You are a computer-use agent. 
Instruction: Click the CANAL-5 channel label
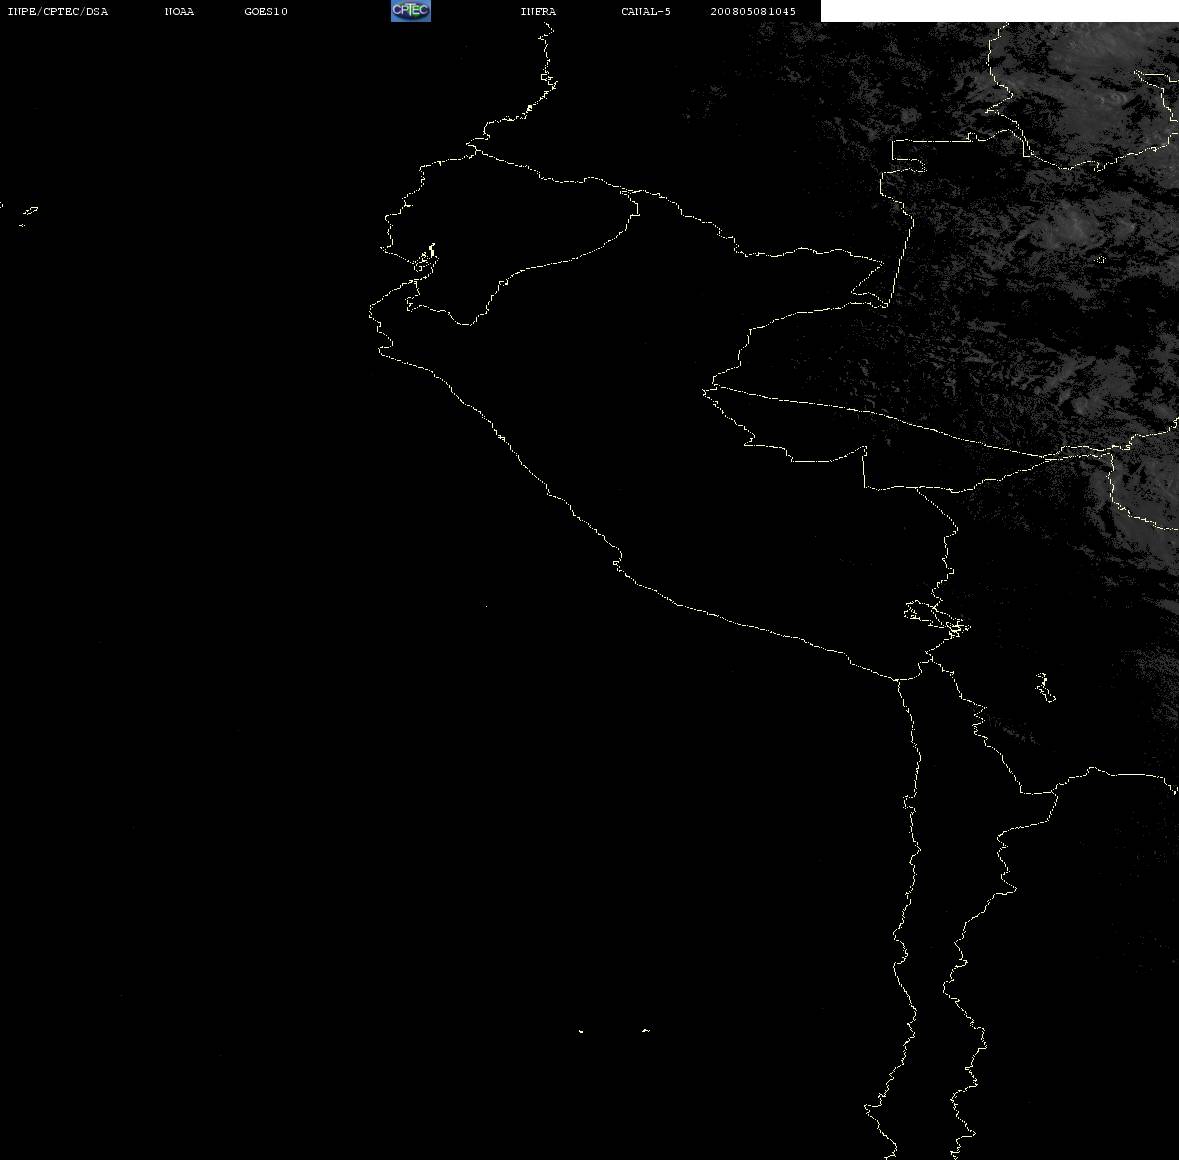pos(646,11)
